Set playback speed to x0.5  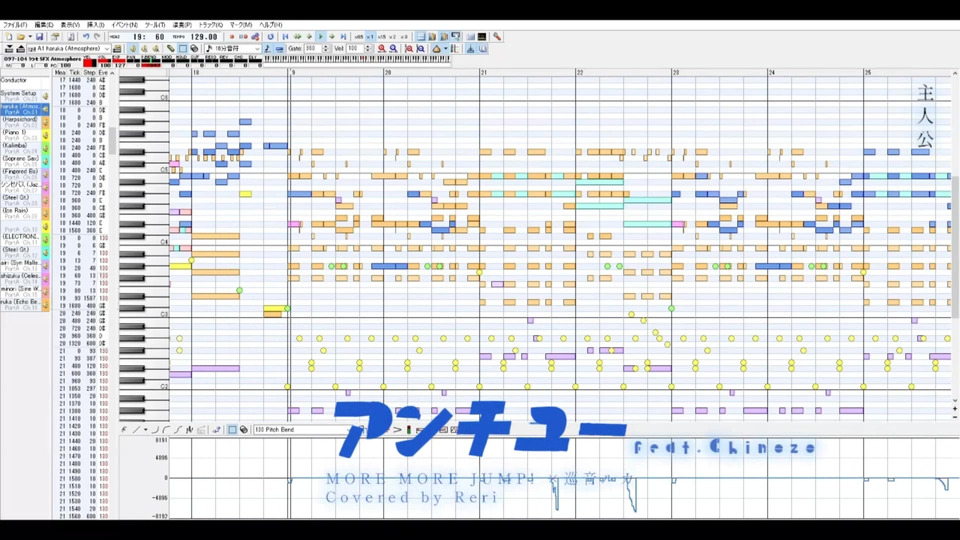pyautogui.click(x=359, y=37)
